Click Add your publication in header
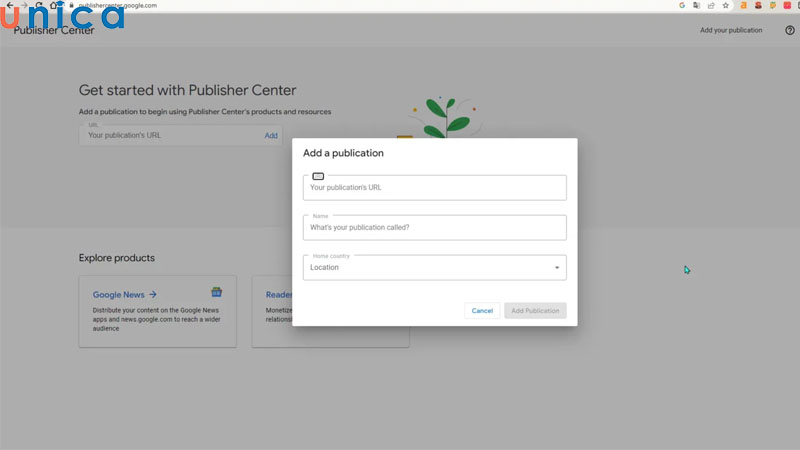 pyautogui.click(x=730, y=30)
